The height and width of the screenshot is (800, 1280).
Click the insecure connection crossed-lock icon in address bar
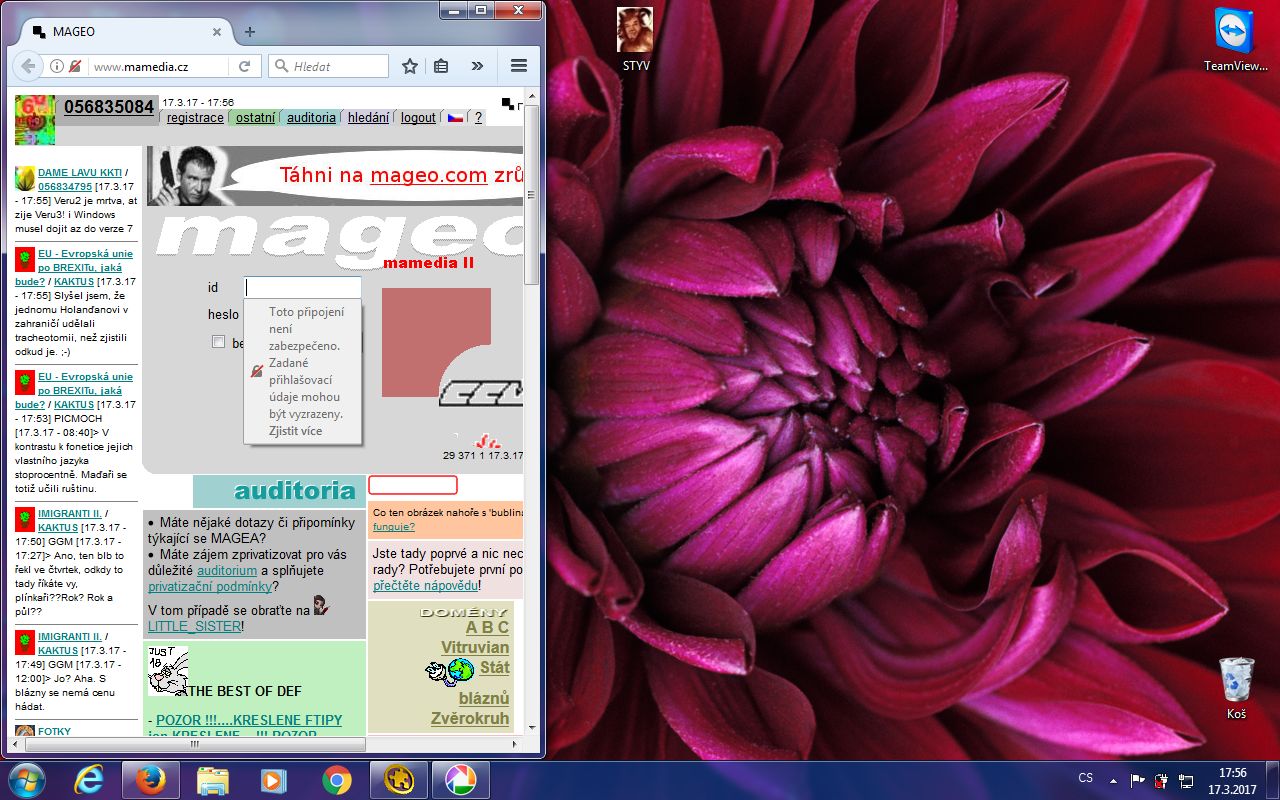click(74, 66)
